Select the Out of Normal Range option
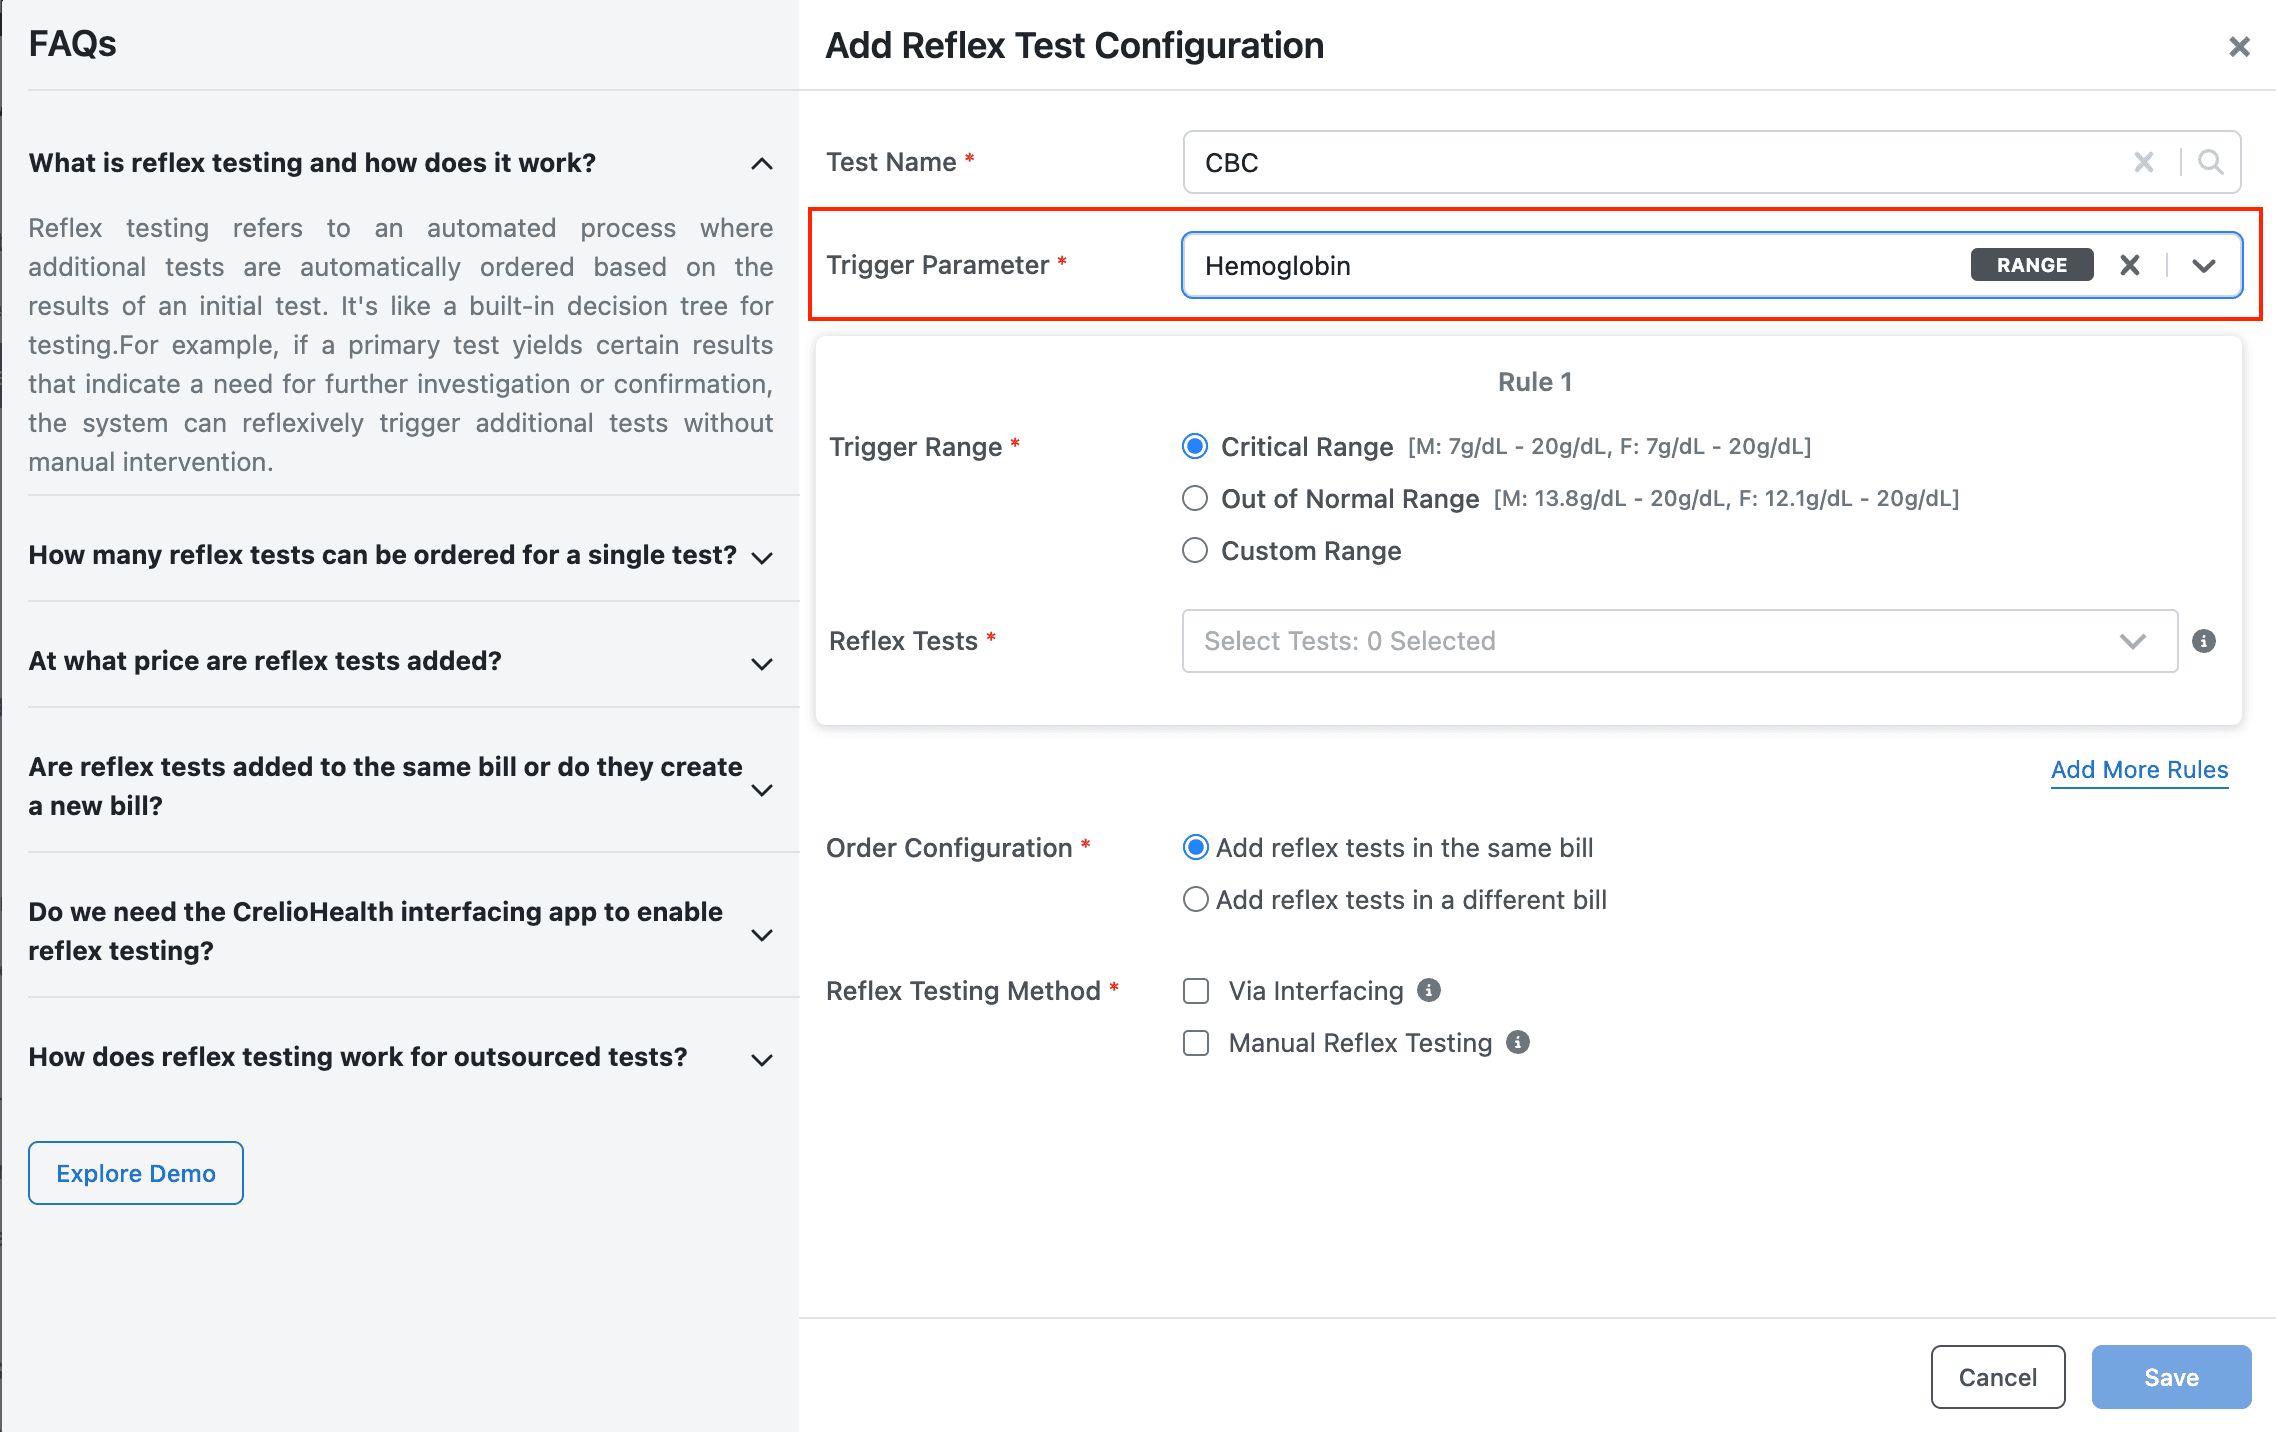 [x=1195, y=498]
